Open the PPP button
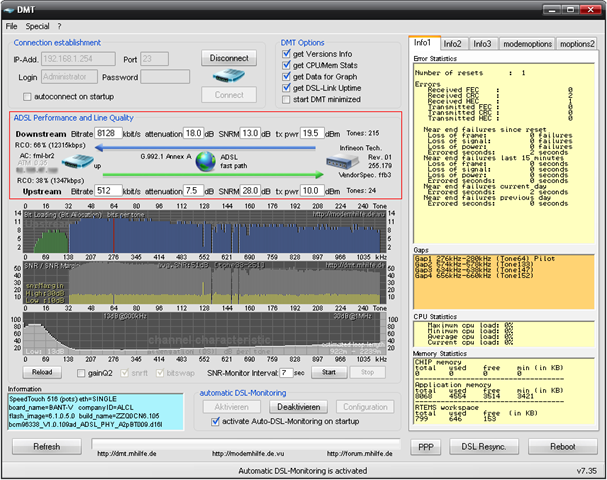Viewport: 607px width, 480px height. [x=426, y=447]
